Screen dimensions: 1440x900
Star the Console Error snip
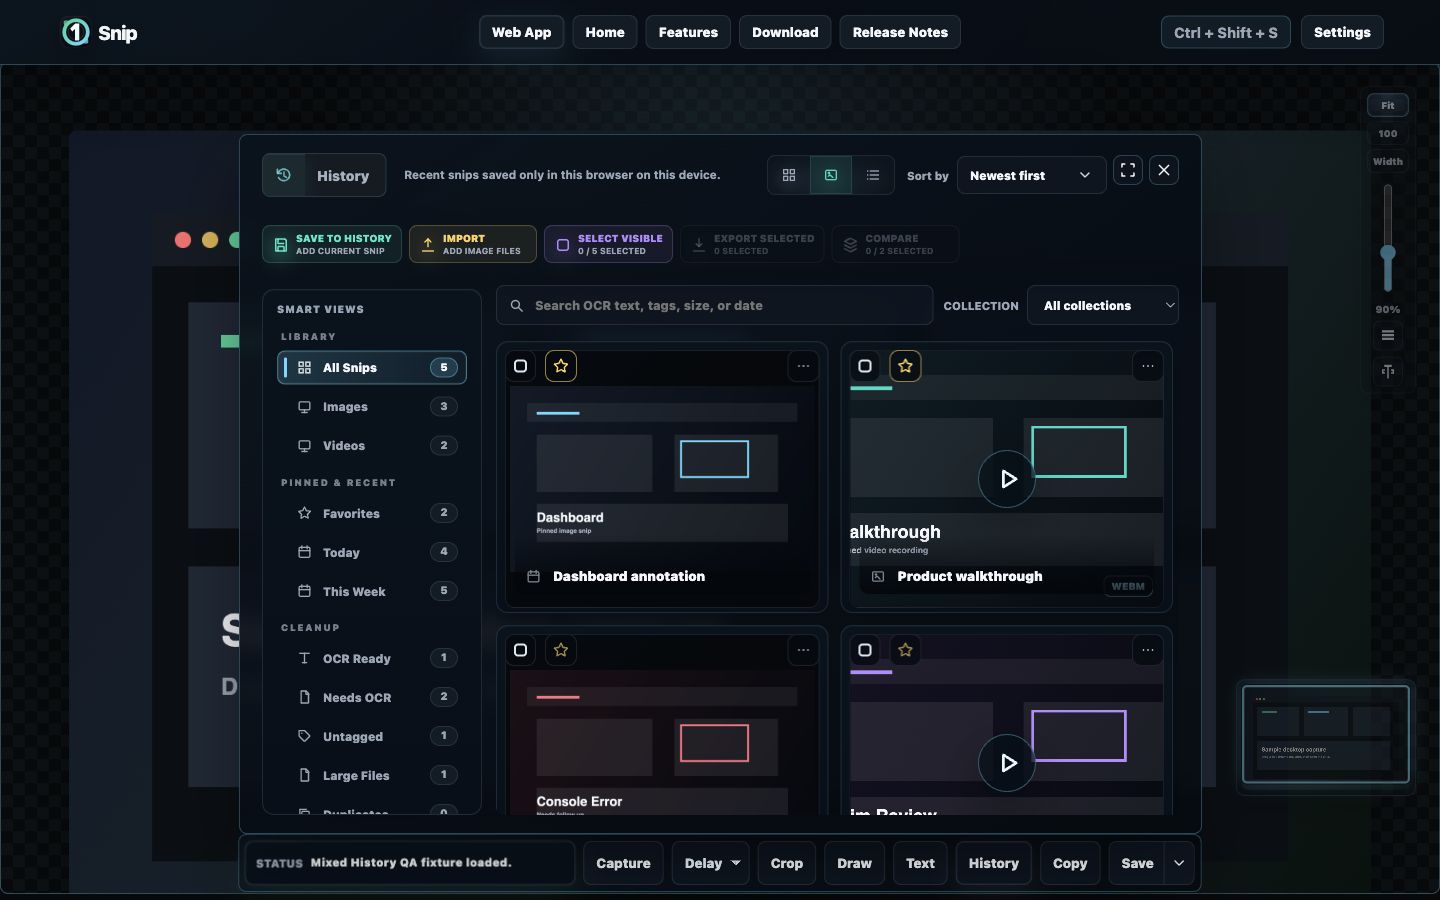[561, 650]
